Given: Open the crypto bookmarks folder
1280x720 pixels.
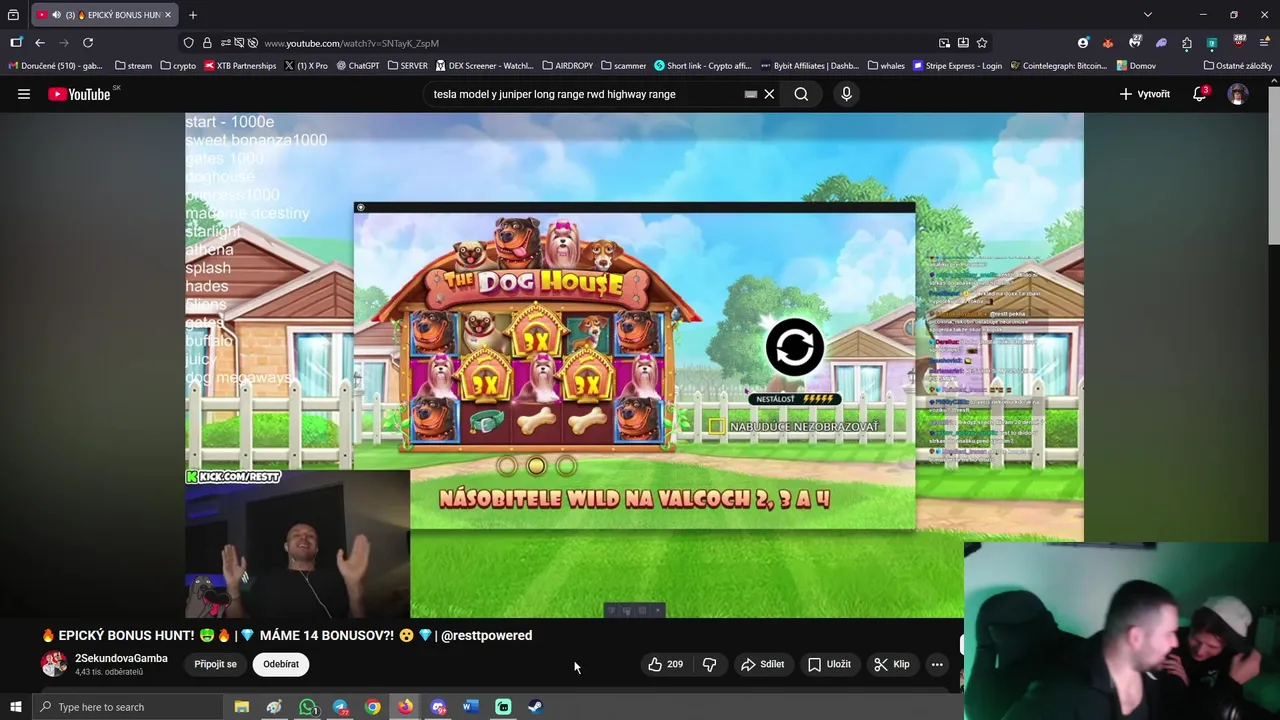Looking at the screenshot, I should pyautogui.click(x=179, y=66).
